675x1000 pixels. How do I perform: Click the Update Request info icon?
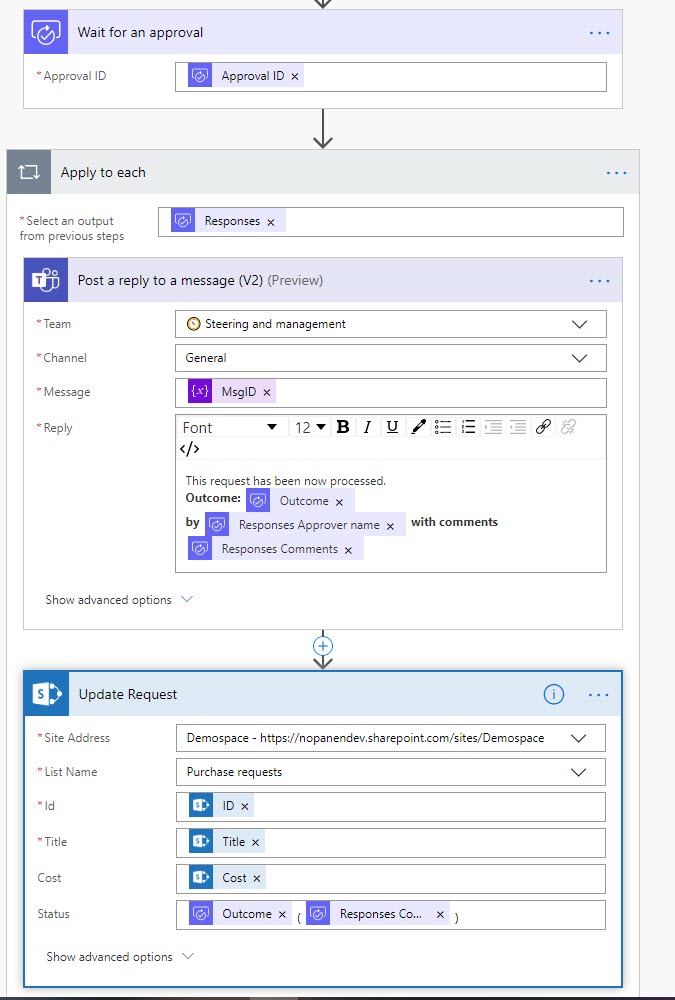tap(553, 695)
